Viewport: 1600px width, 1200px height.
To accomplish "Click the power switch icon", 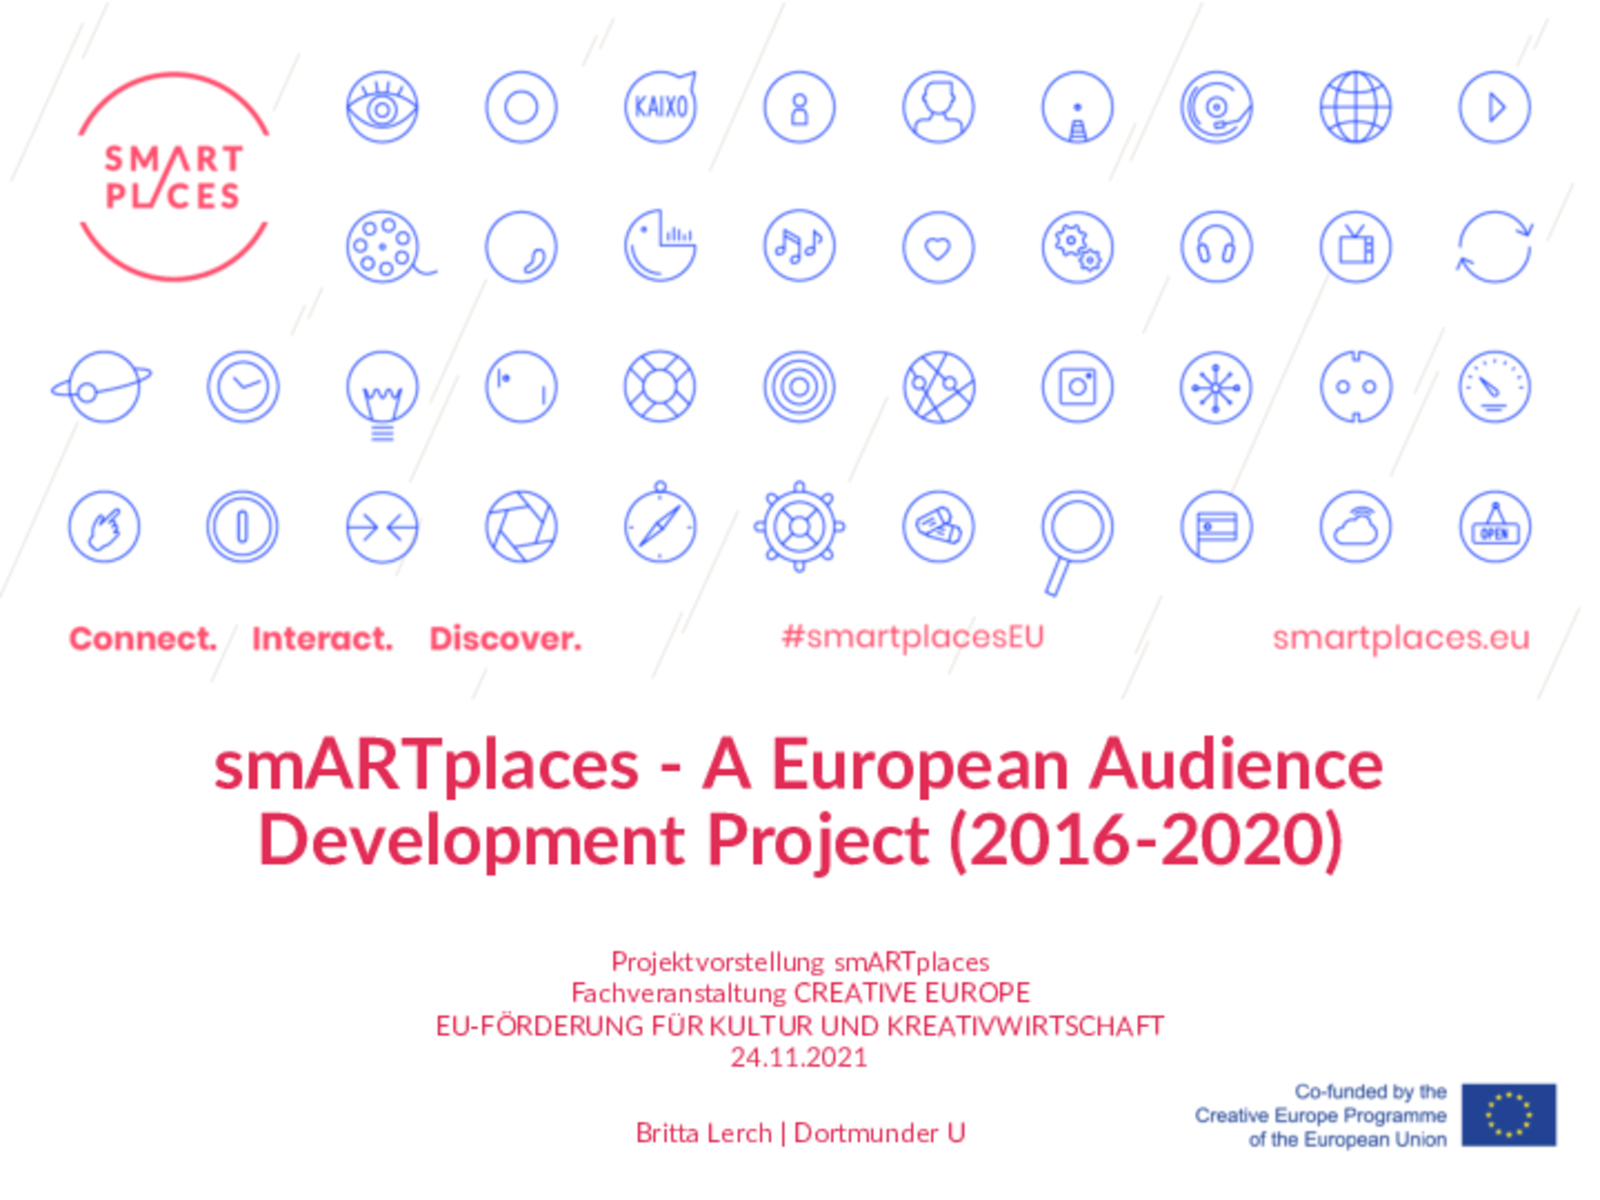I will tap(243, 526).
